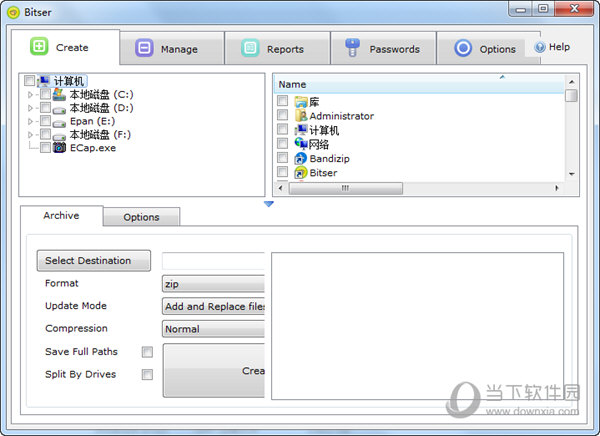The image size is (600, 436).
Task: Expand the 本地磁盘 (F:) tree node
Action: (30, 135)
